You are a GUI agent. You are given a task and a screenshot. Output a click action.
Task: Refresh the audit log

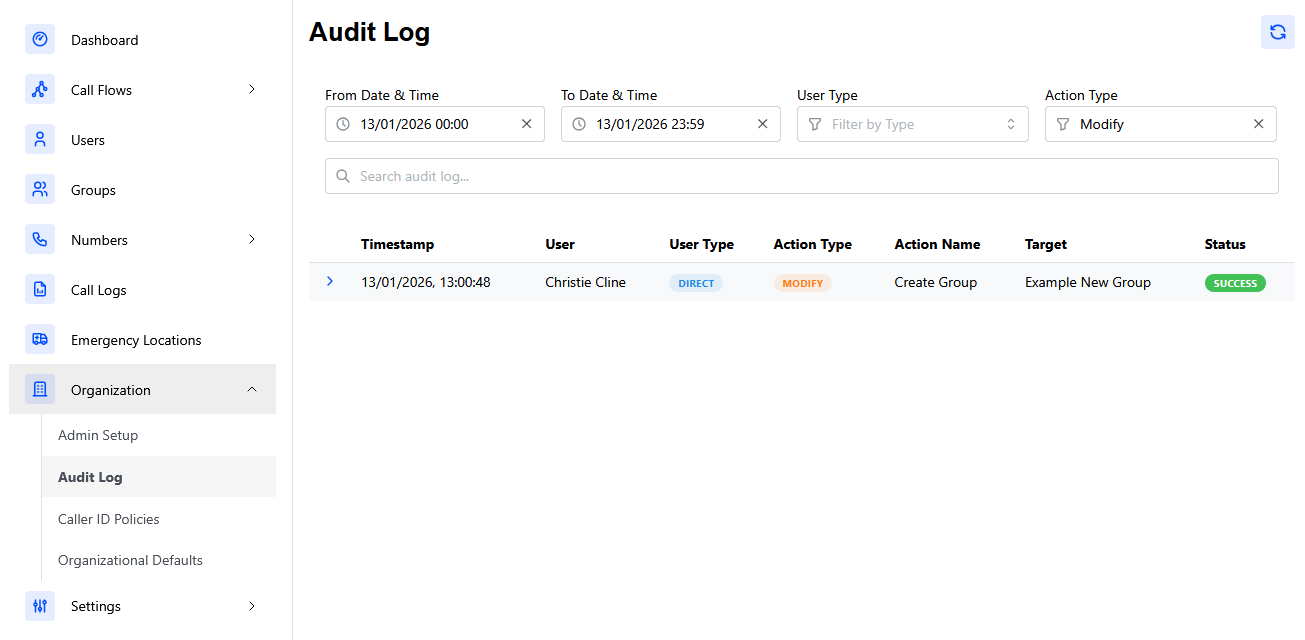point(1277,32)
